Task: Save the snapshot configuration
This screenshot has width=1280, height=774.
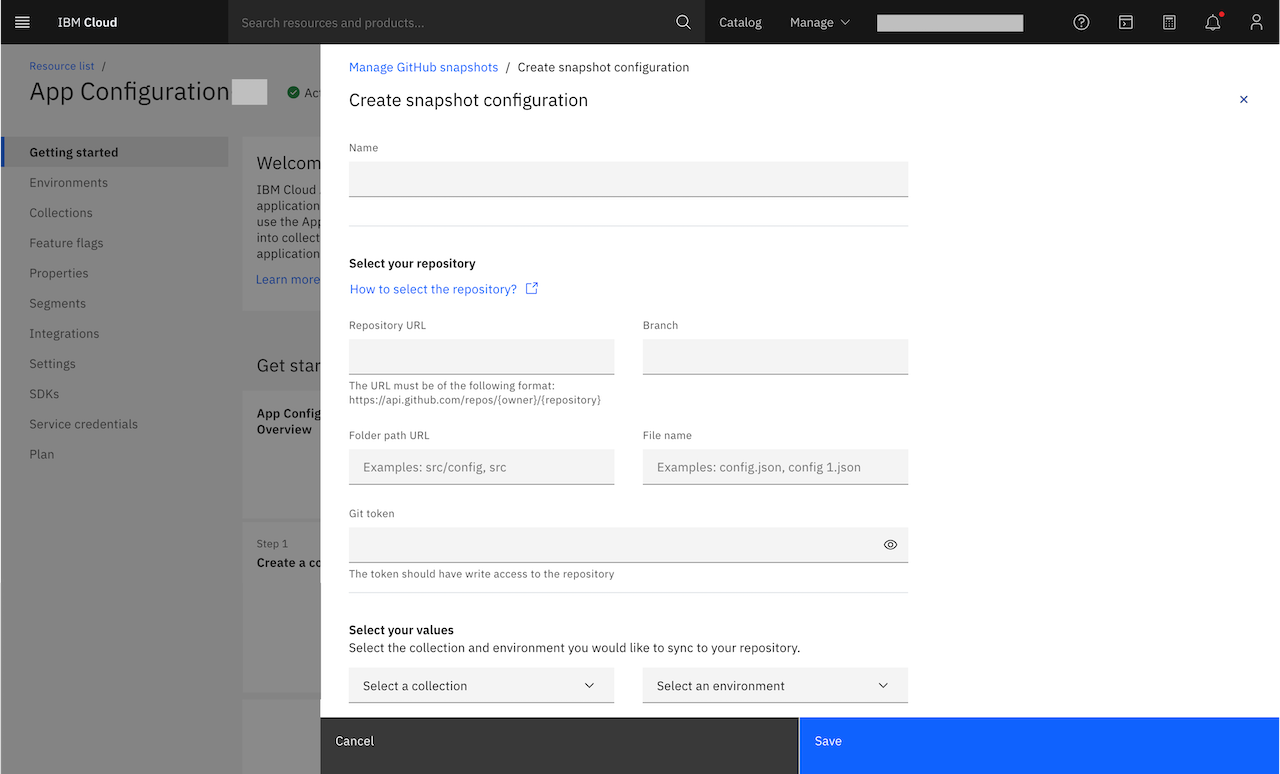Action: [1040, 741]
